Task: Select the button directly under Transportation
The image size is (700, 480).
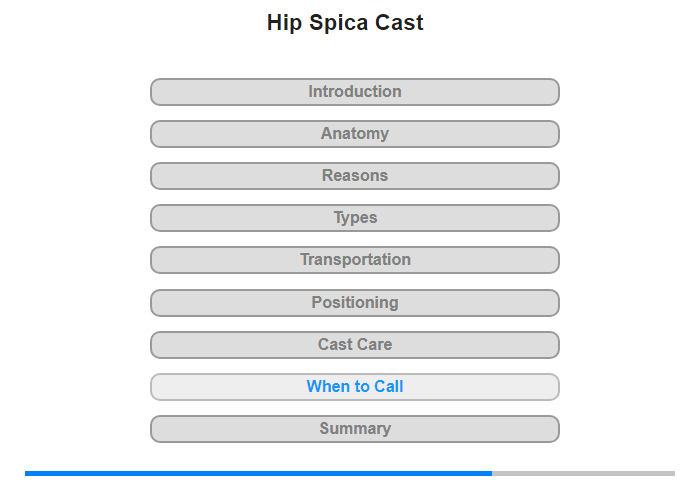Action: pos(355,303)
